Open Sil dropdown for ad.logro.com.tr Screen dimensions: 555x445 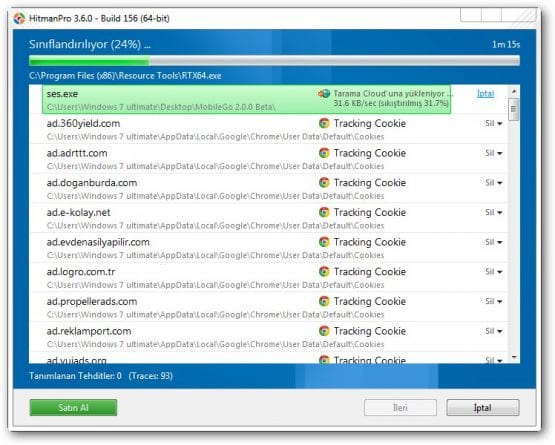[494, 272]
